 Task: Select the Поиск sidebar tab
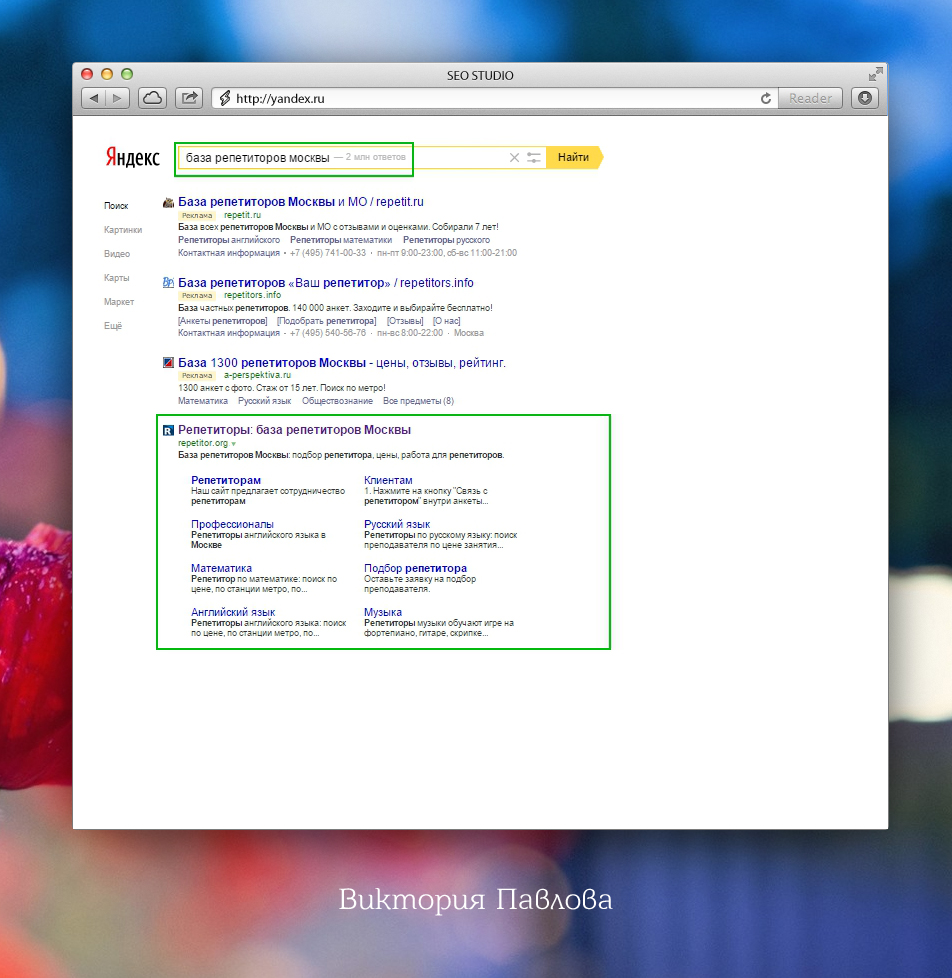tap(116, 205)
